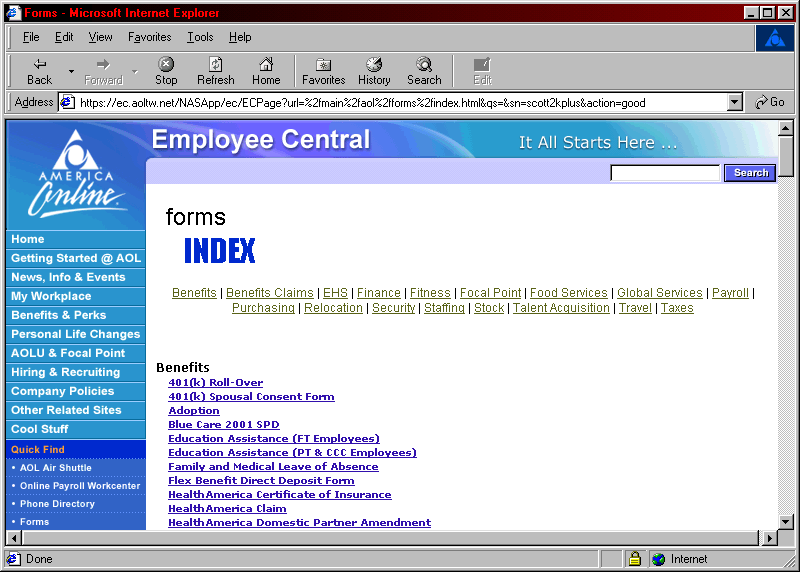
Task: Click the Employee Central search field
Action: tap(665, 173)
